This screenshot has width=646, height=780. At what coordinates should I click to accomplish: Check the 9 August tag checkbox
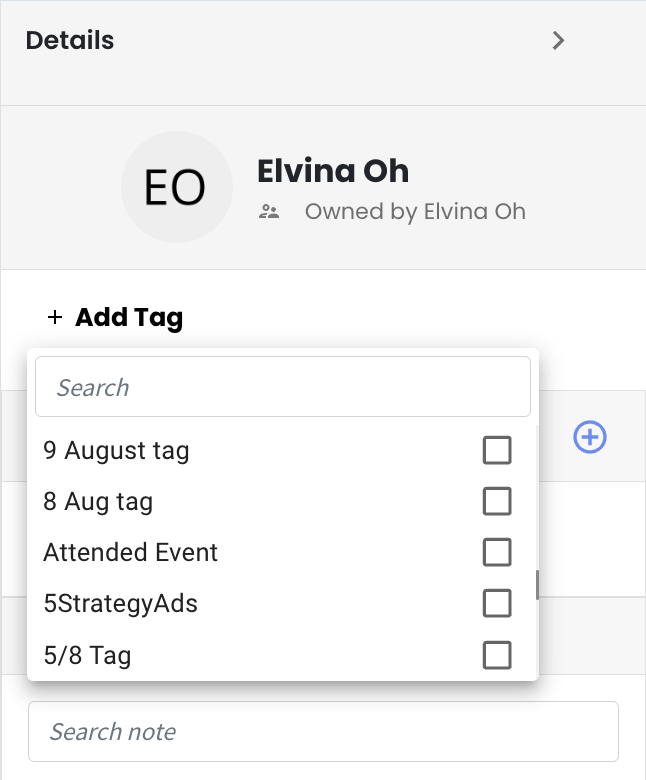[497, 450]
